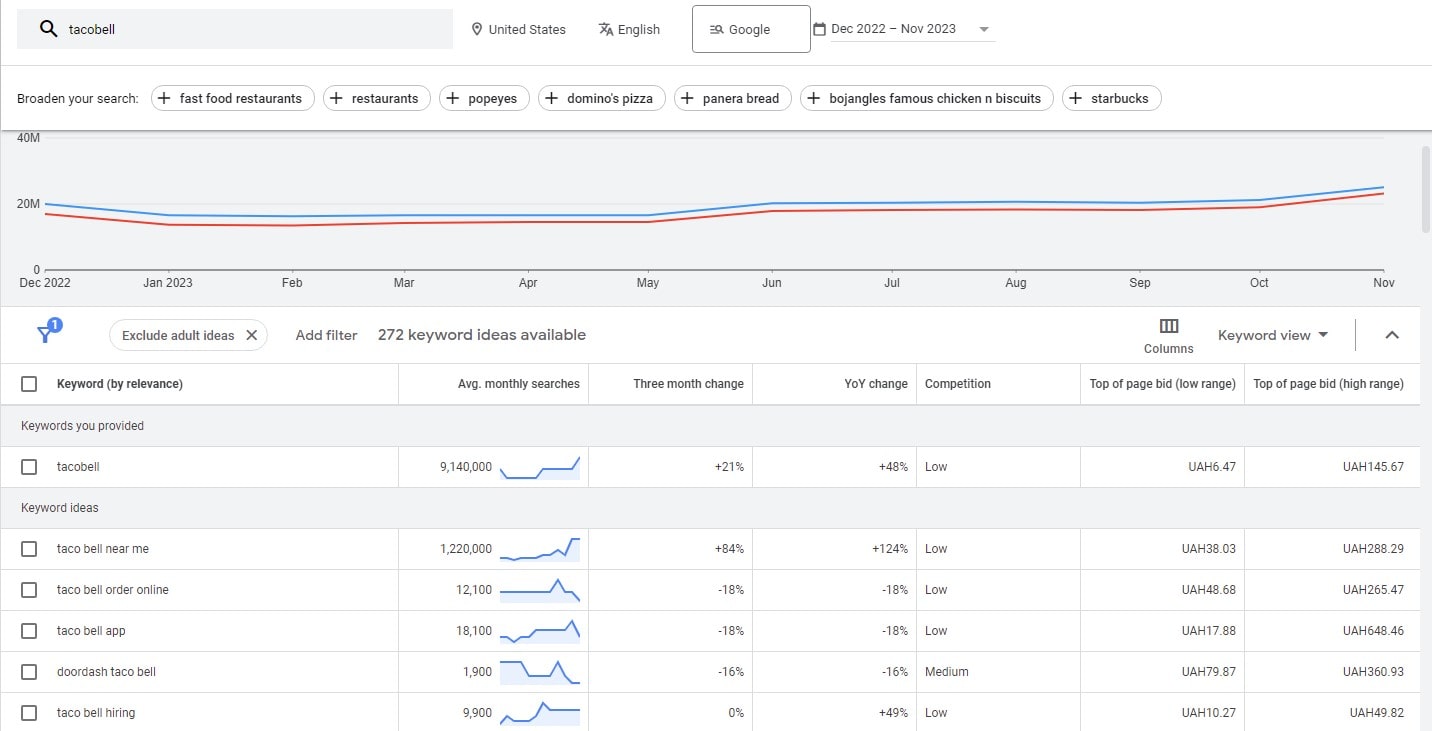Click the Add filter button
Viewport: 1432px width, 731px height.
326,335
